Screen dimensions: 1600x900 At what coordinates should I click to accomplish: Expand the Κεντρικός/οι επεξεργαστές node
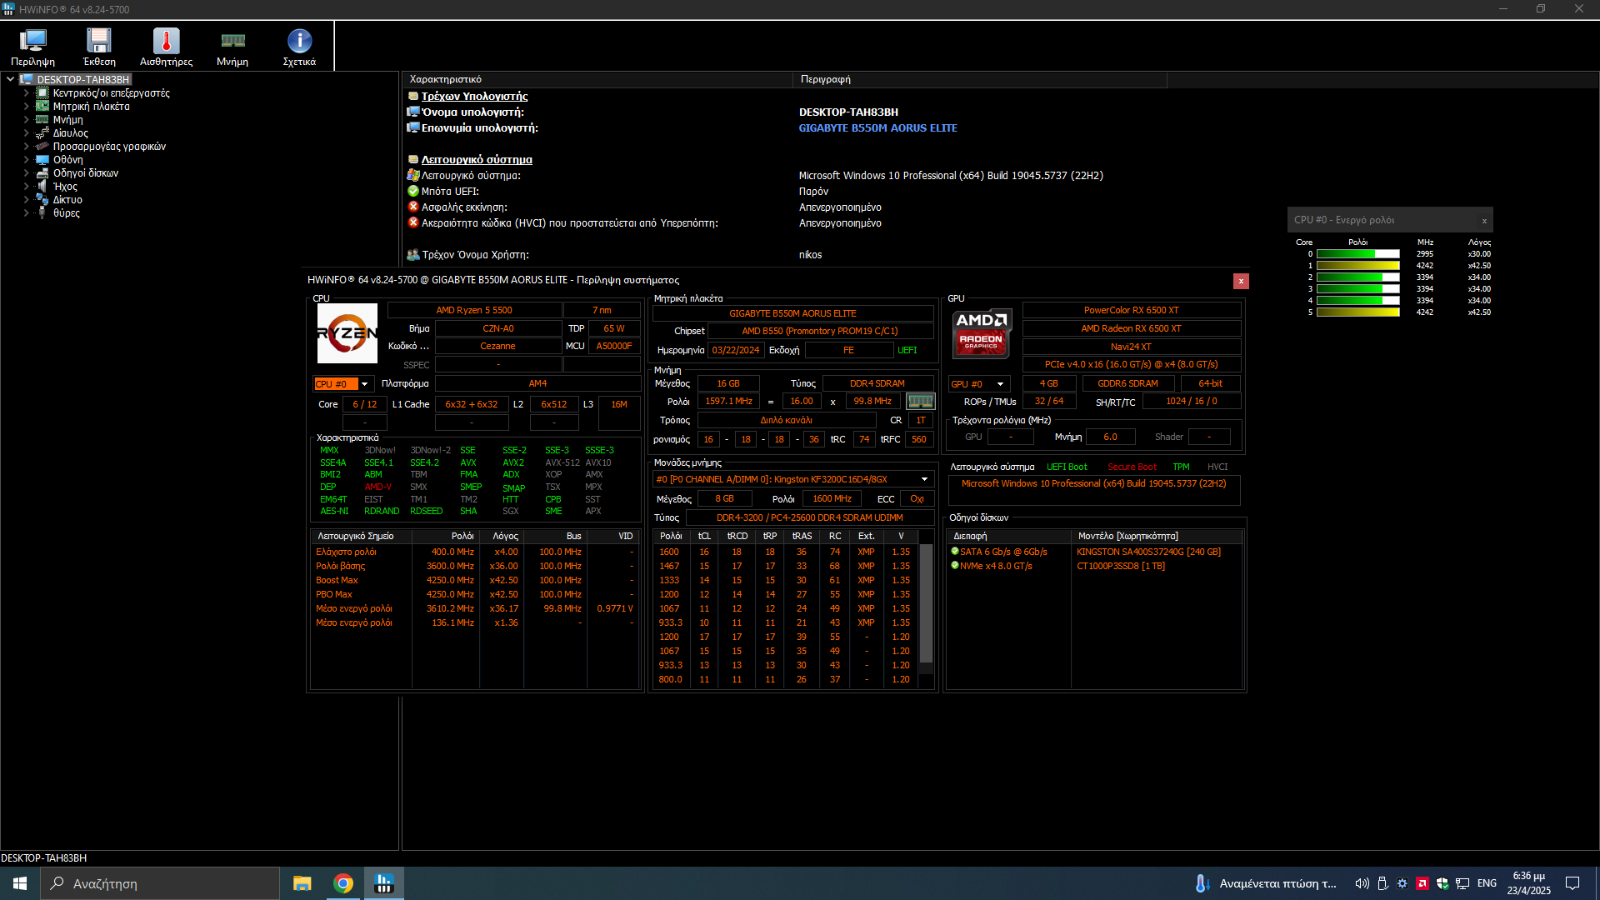tap(26, 93)
